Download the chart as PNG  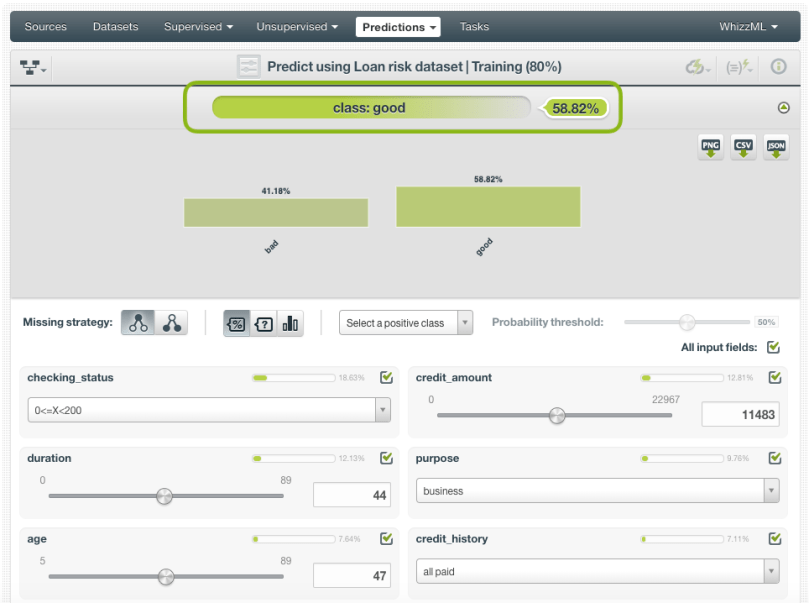710,147
